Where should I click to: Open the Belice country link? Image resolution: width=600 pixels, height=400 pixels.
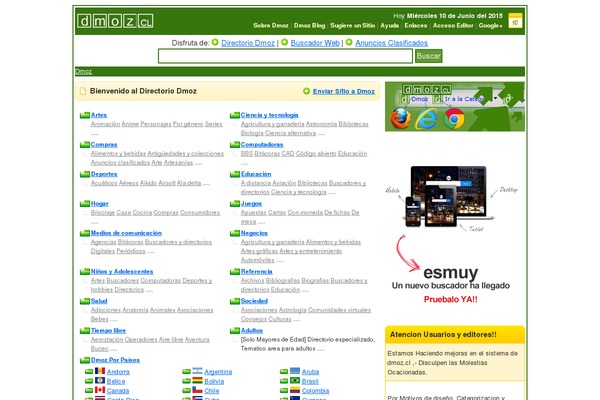tap(116, 381)
